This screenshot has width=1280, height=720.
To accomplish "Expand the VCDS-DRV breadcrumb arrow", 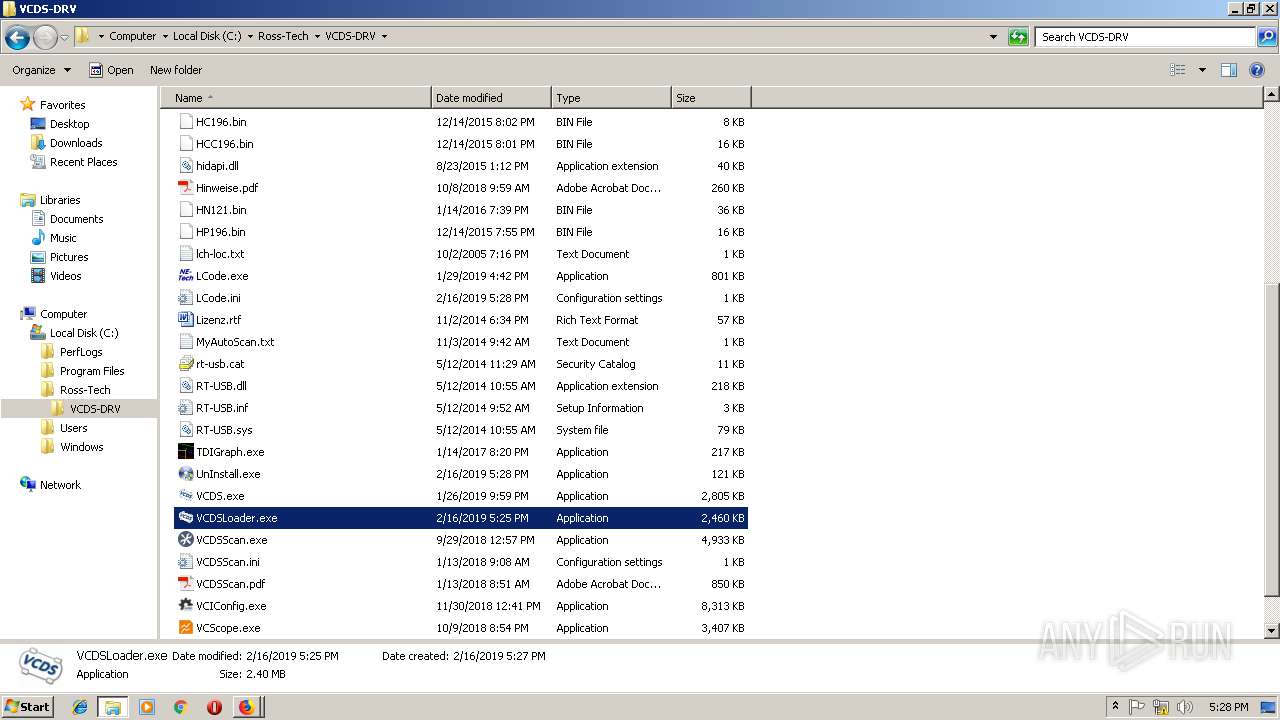I will (x=384, y=37).
